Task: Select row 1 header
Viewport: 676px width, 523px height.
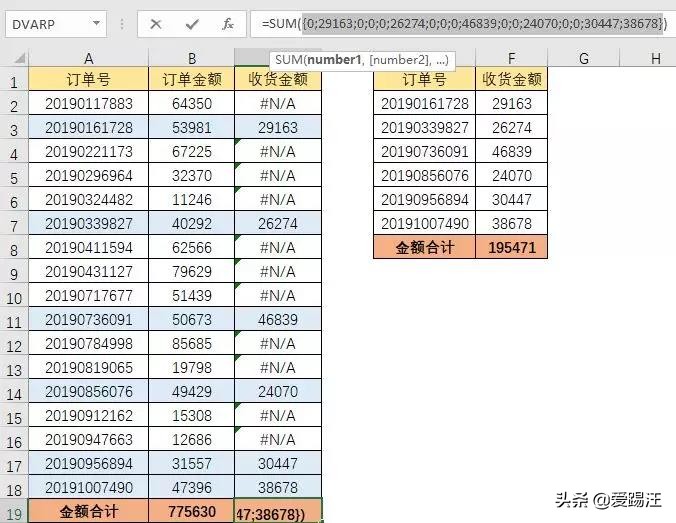Action: tap(14, 79)
